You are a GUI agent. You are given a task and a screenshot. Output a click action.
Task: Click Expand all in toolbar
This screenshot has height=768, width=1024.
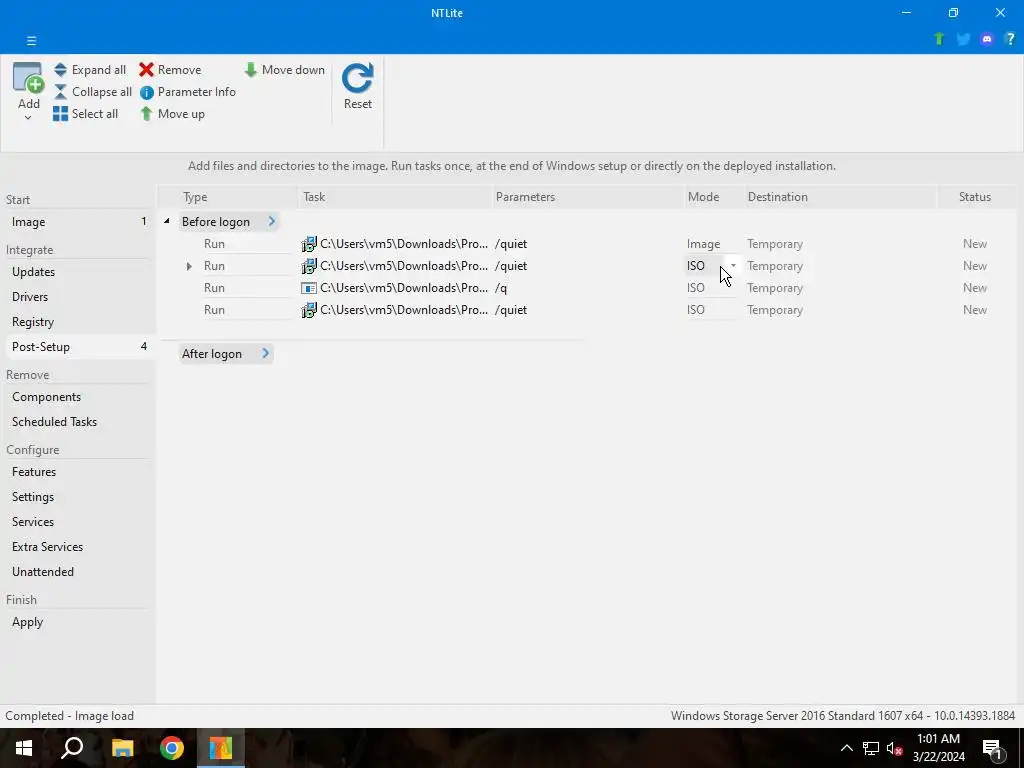pos(89,70)
